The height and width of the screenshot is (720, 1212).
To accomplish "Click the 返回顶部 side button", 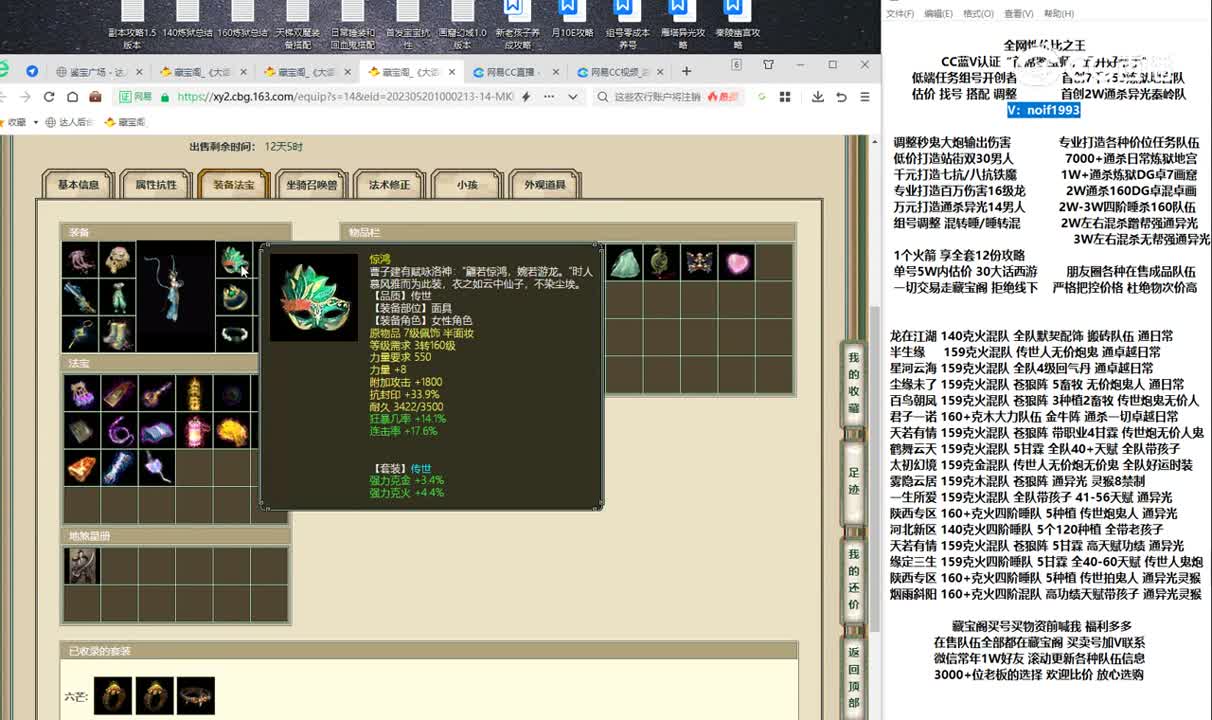I will (x=853, y=677).
